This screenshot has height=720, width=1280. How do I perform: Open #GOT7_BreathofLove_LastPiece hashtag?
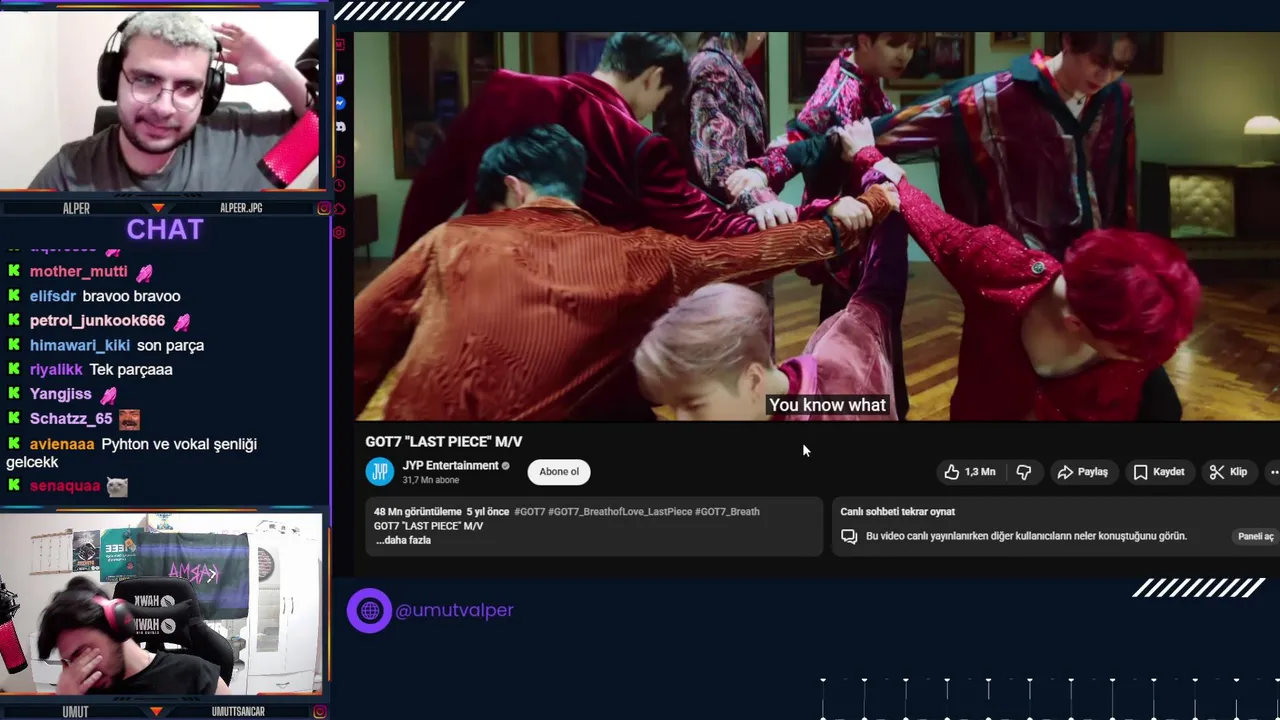[620, 512]
